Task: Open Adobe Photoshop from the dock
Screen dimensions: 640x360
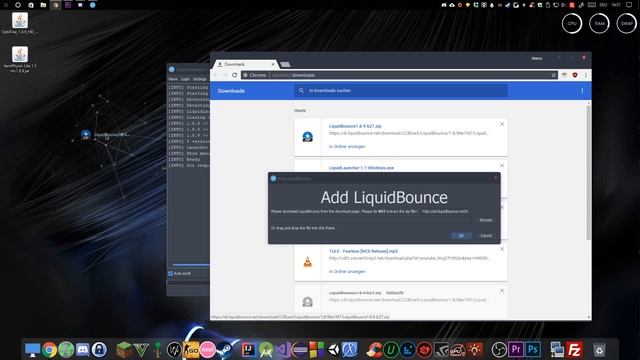Action: pyautogui.click(x=533, y=350)
